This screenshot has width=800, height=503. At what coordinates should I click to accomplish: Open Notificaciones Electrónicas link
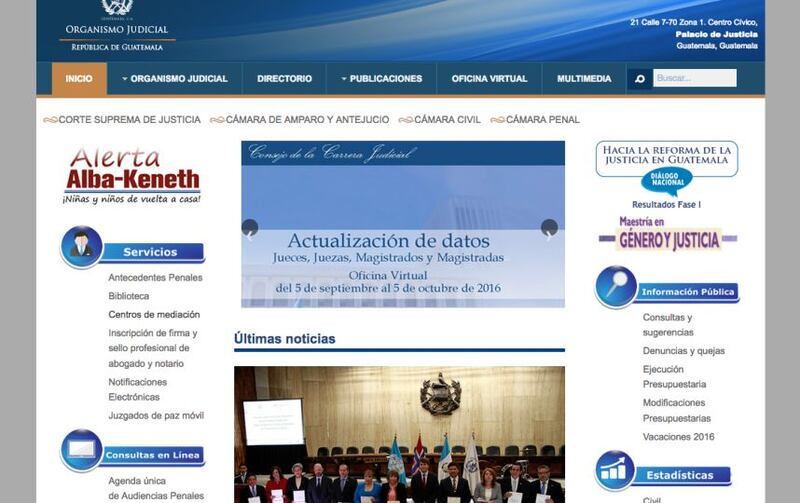(137, 389)
